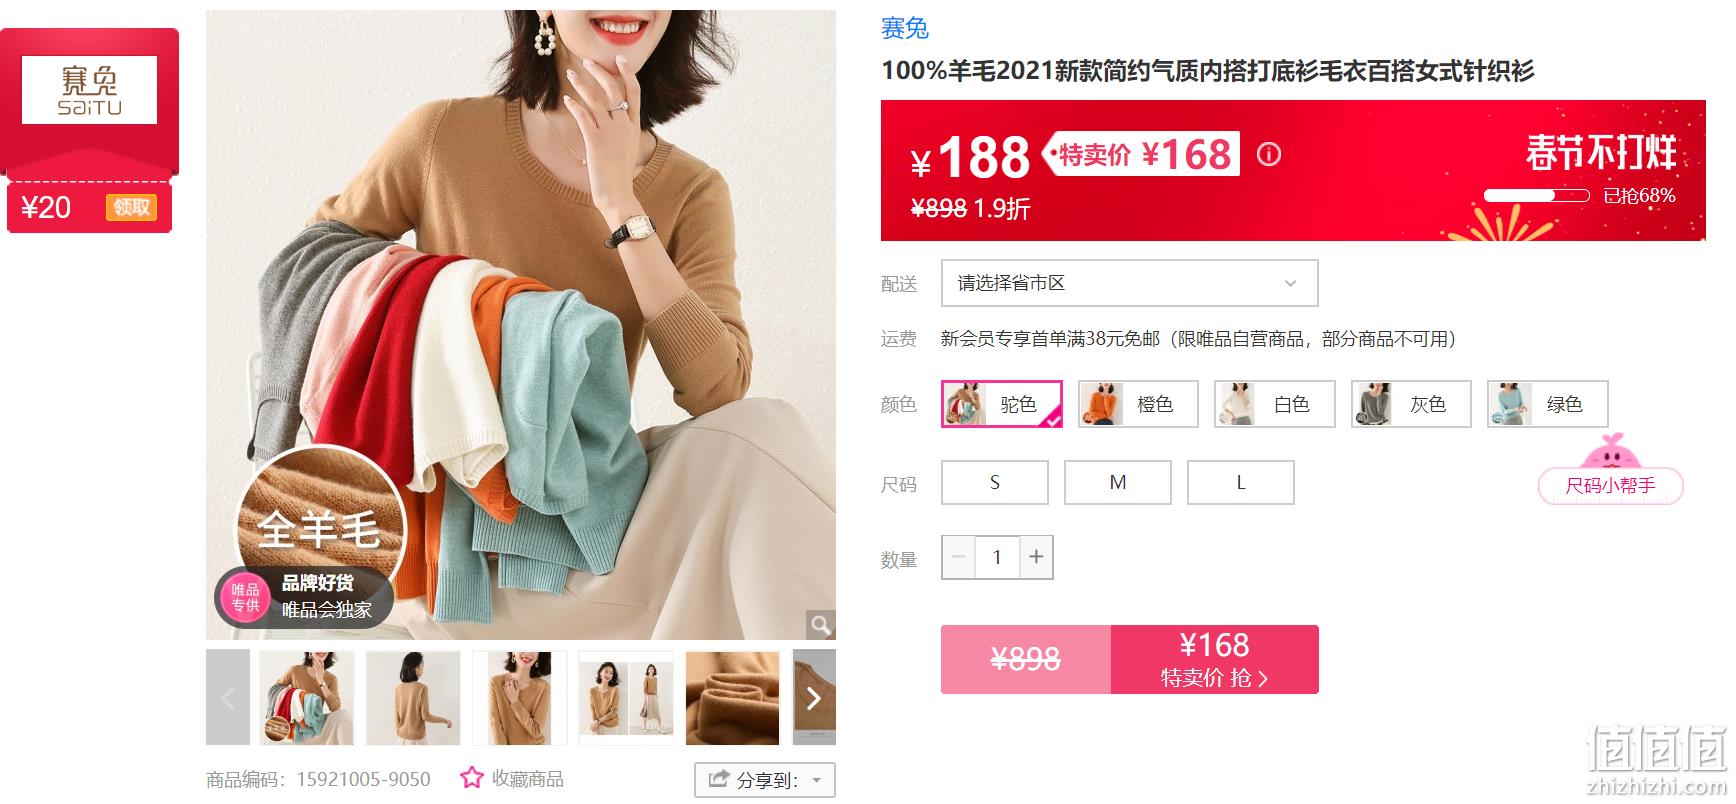This screenshot has width=1736, height=804.
Task: Click the magnifier zoom icon on product image
Action: tap(821, 625)
